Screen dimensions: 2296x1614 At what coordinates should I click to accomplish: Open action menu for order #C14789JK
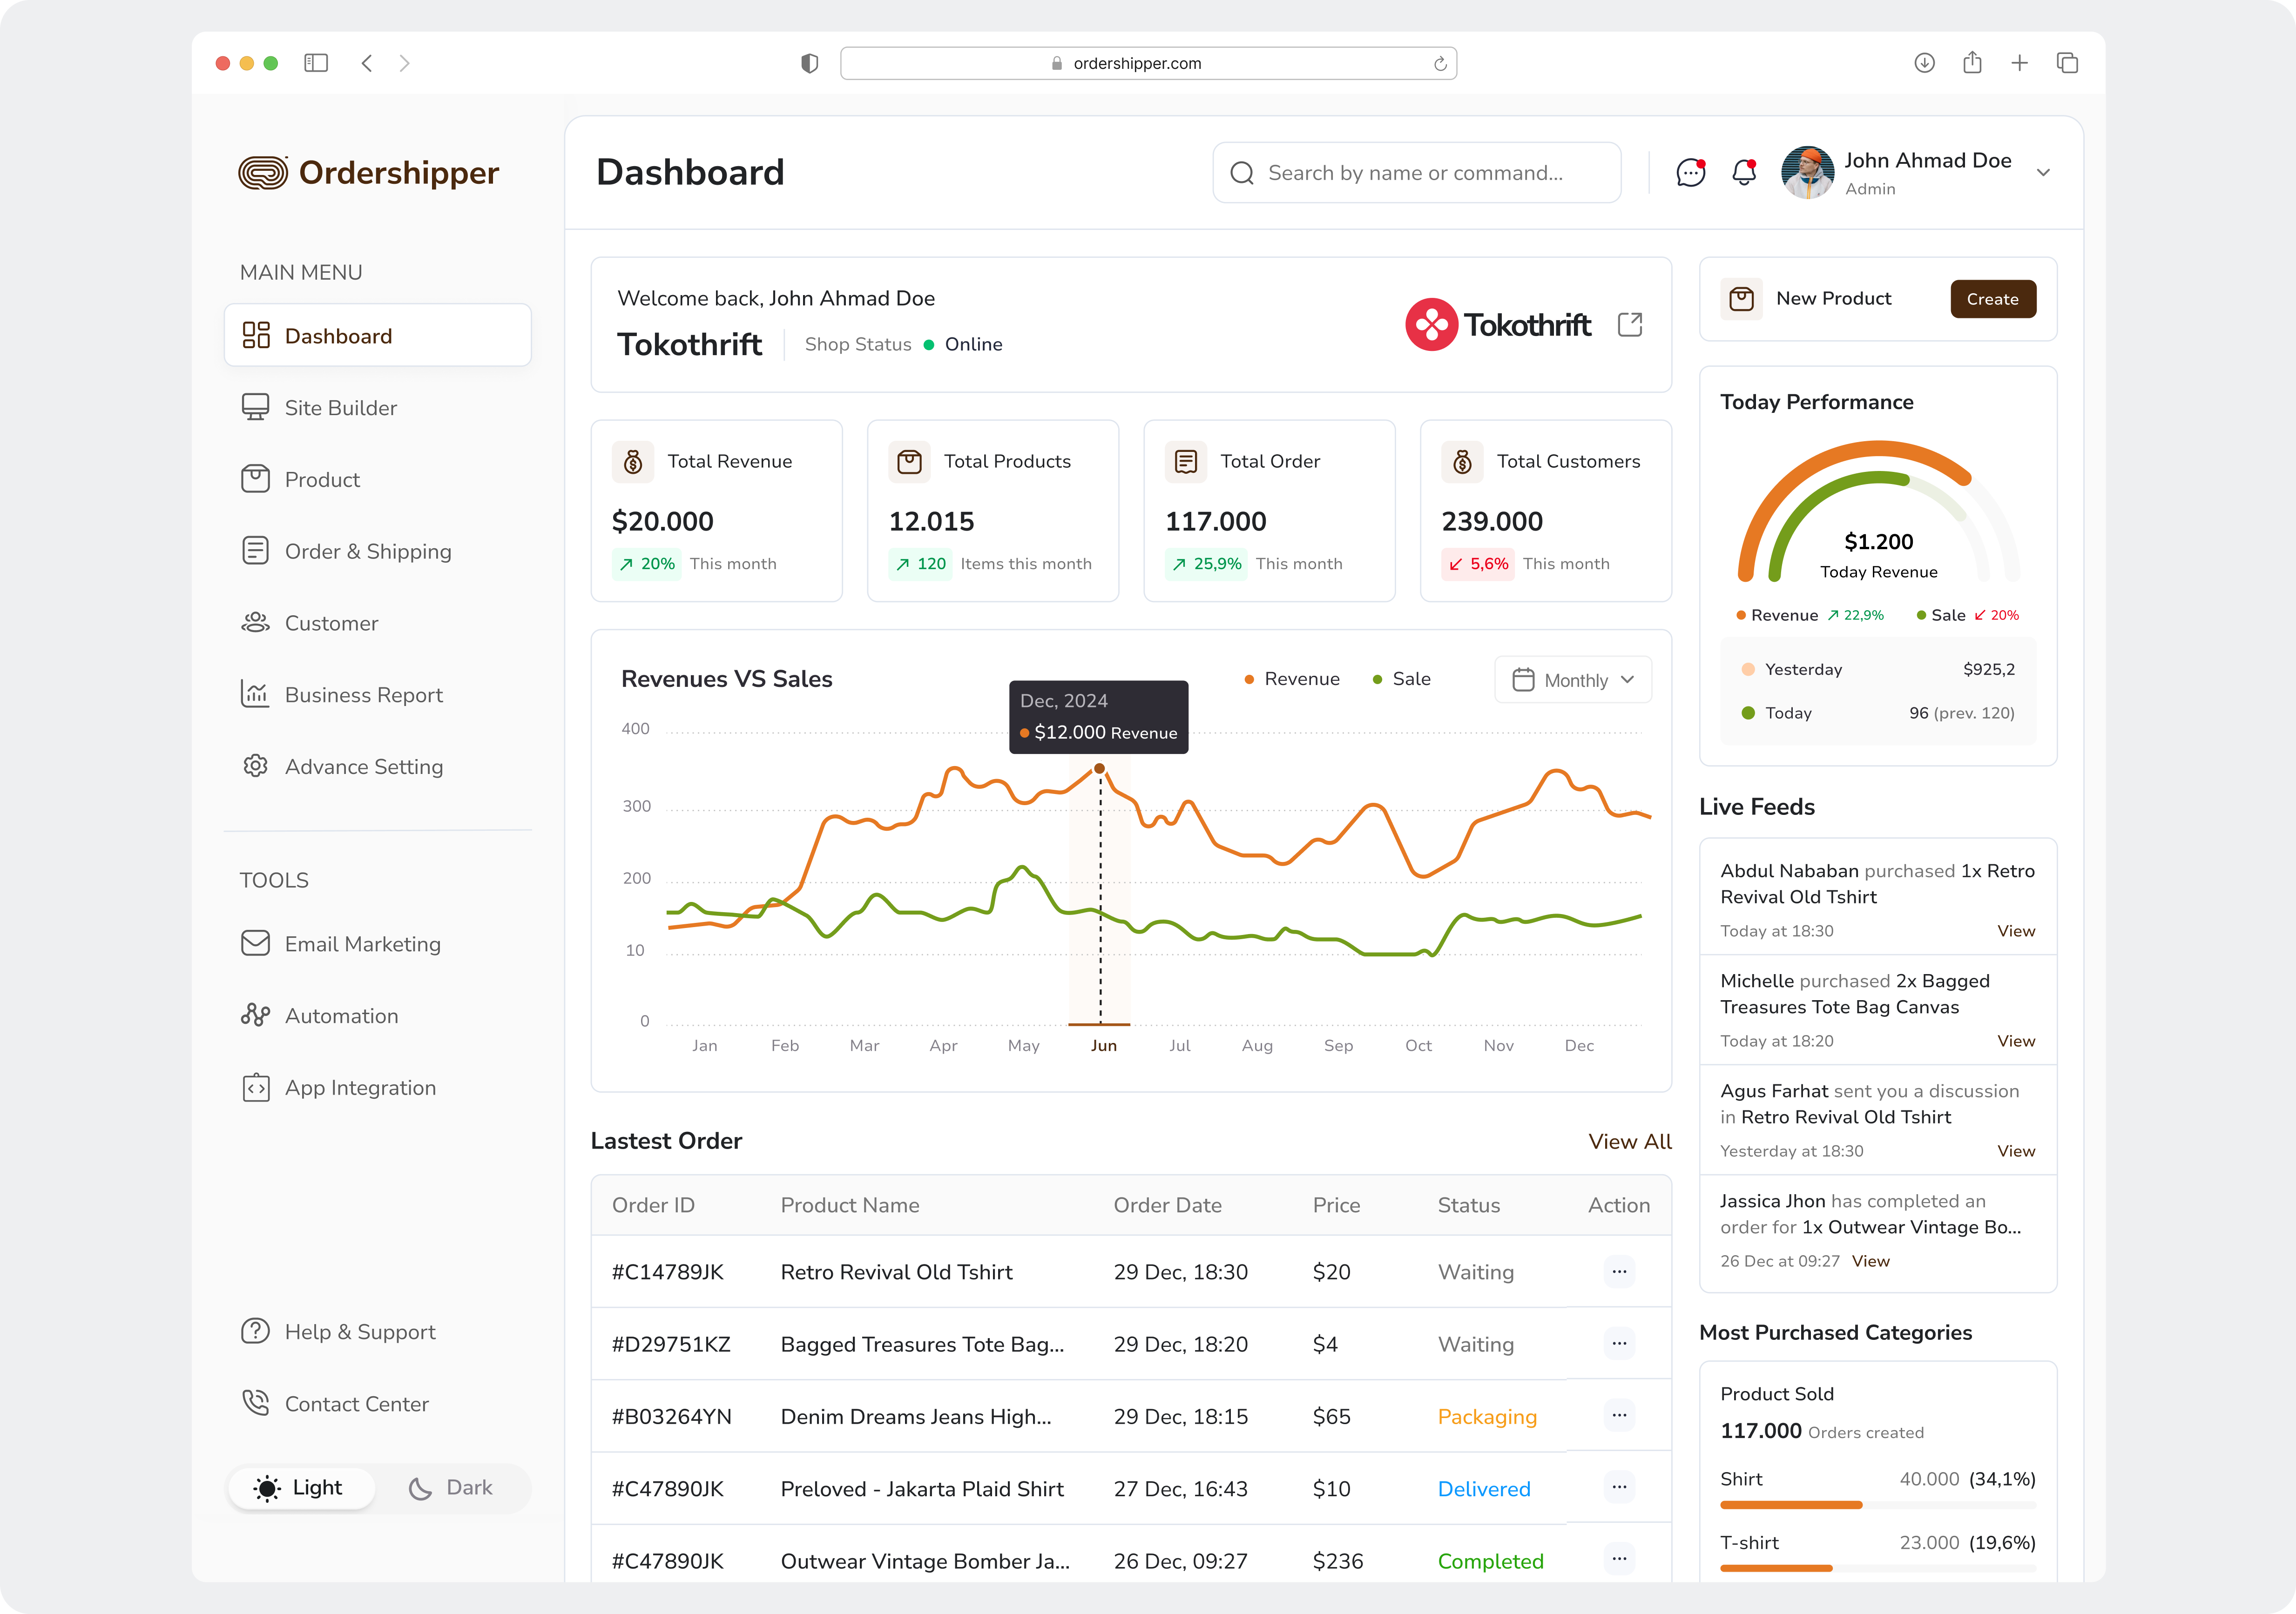pyautogui.click(x=1619, y=1272)
